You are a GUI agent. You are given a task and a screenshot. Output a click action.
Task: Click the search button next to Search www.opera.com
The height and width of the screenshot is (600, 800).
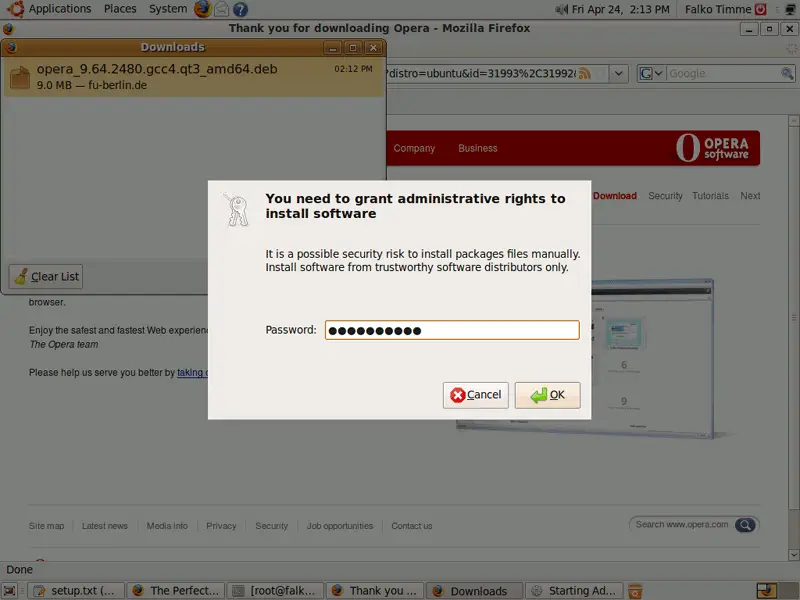(745, 524)
